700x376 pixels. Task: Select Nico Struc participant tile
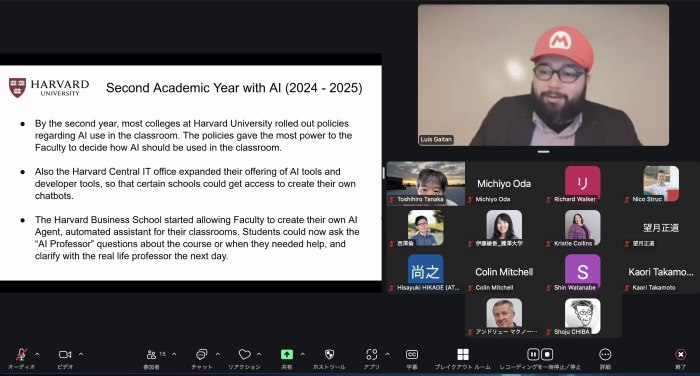[x=661, y=184]
